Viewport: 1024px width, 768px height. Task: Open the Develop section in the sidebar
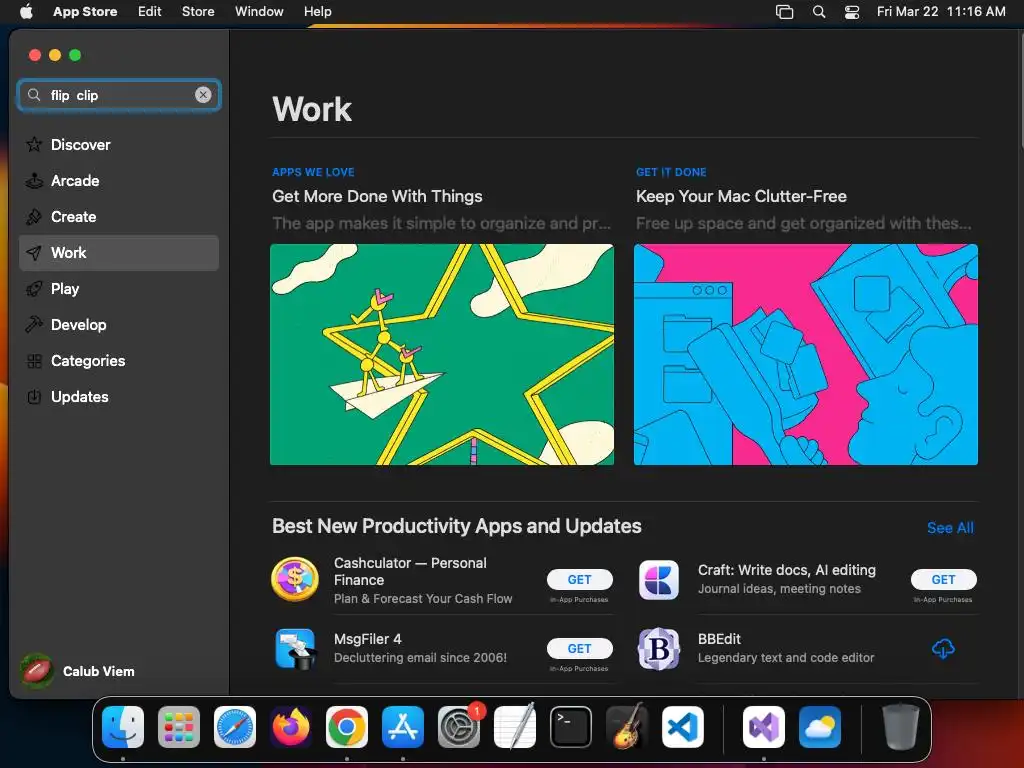[119, 325]
